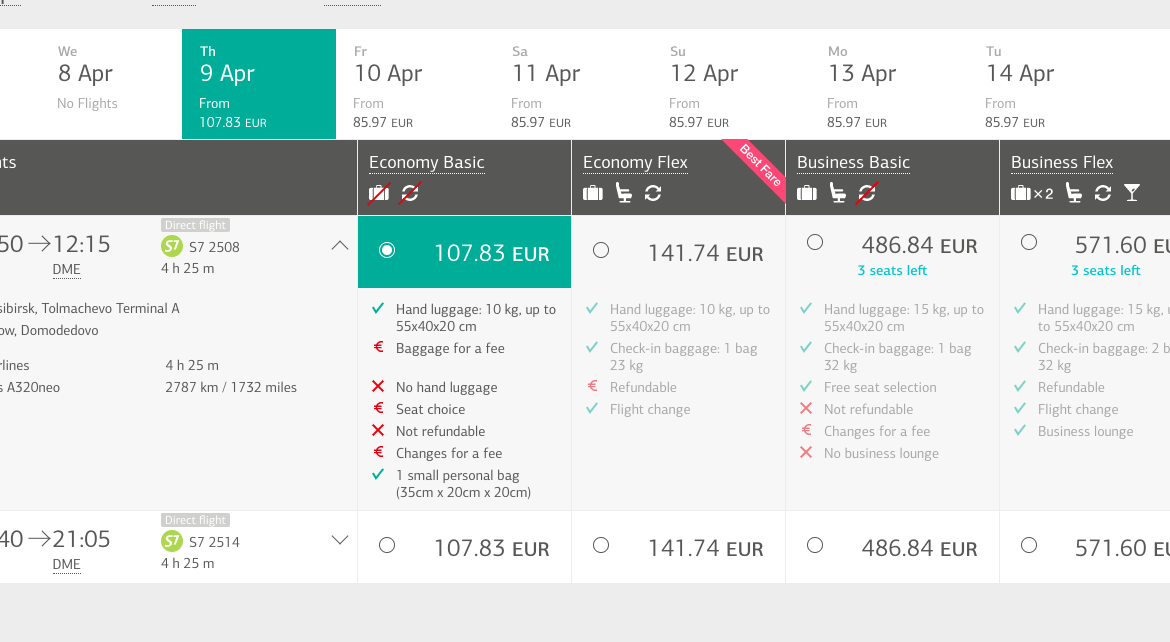Click 'Changes for a fee' in Economy Basic details
The height and width of the screenshot is (642, 1170).
click(x=448, y=453)
